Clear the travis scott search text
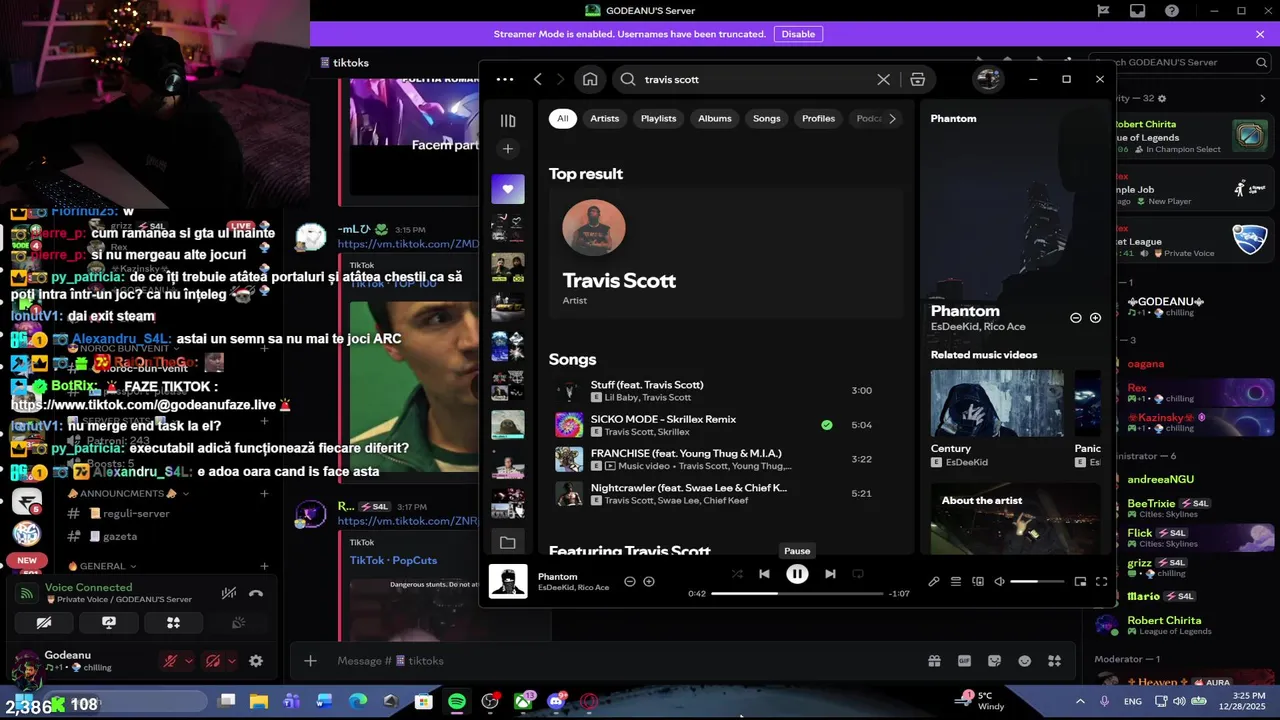 pos(883,79)
